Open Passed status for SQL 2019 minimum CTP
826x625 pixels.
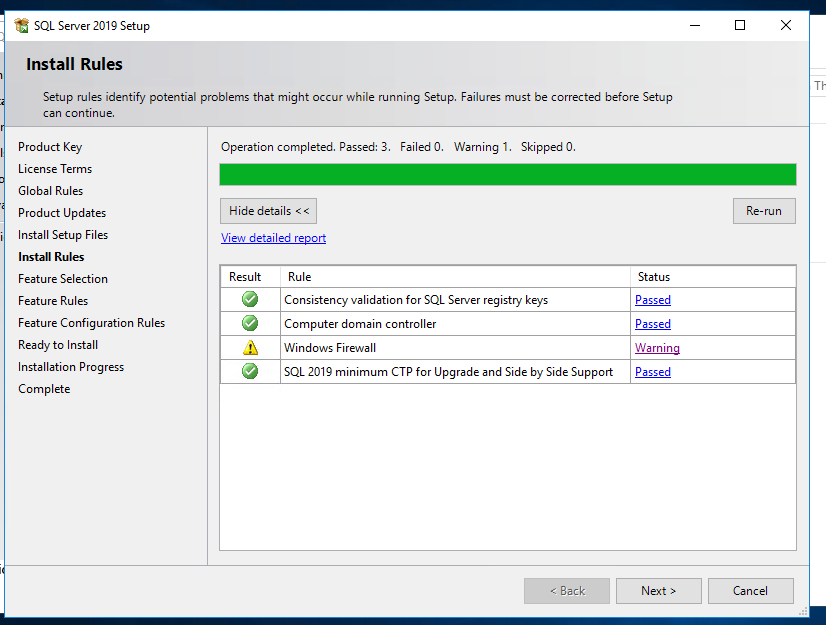click(653, 372)
